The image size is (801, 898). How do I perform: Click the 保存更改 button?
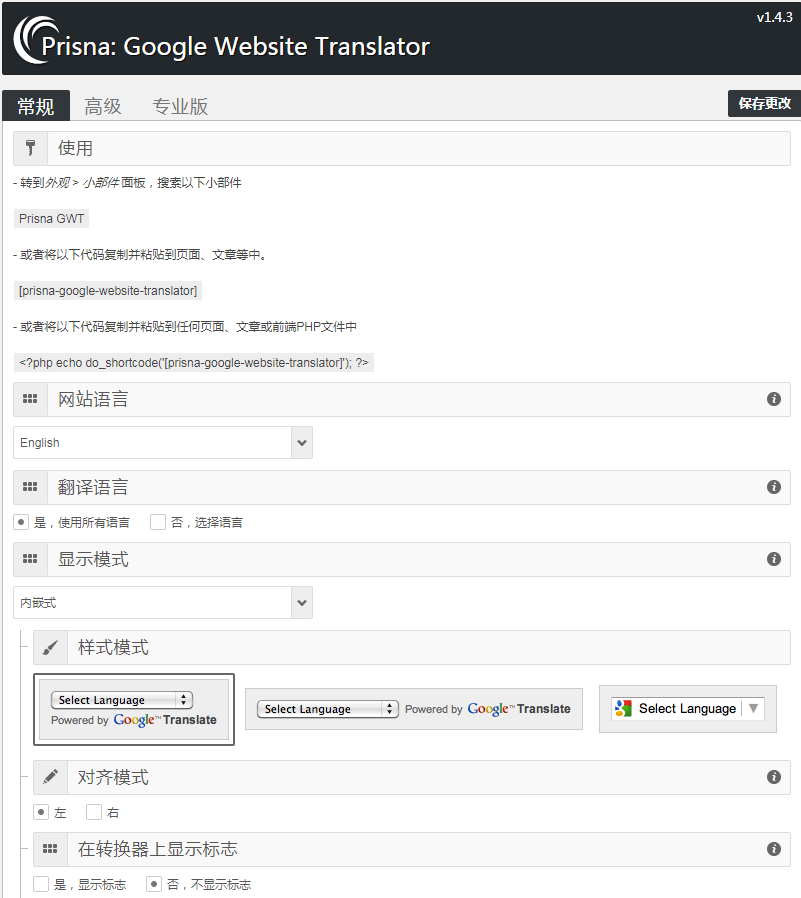[x=764, y=104]
